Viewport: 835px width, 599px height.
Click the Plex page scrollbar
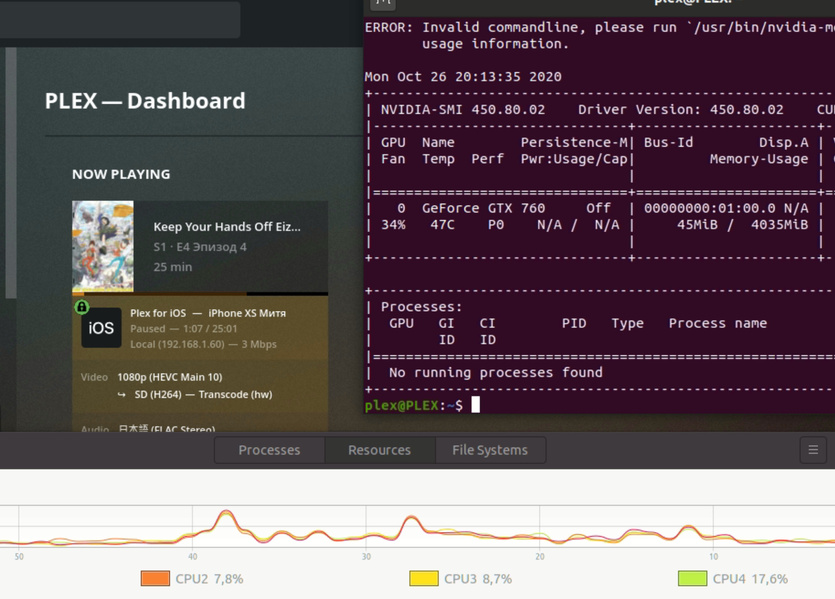[11, 173]
